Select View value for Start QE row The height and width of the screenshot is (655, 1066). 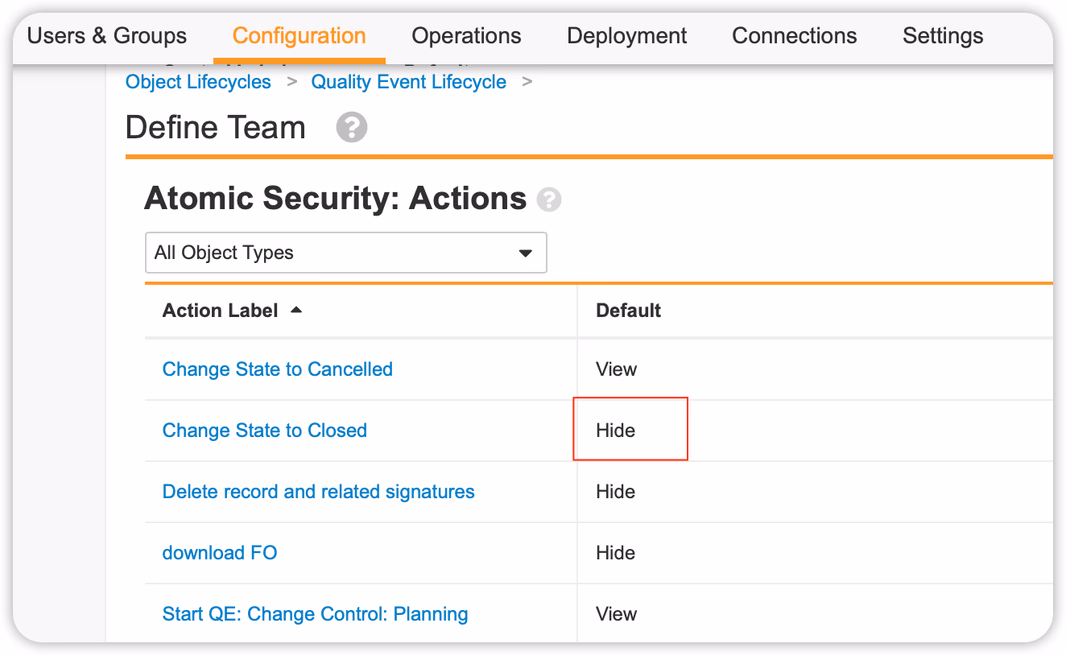pyautogui.click(x=616, y=614)
